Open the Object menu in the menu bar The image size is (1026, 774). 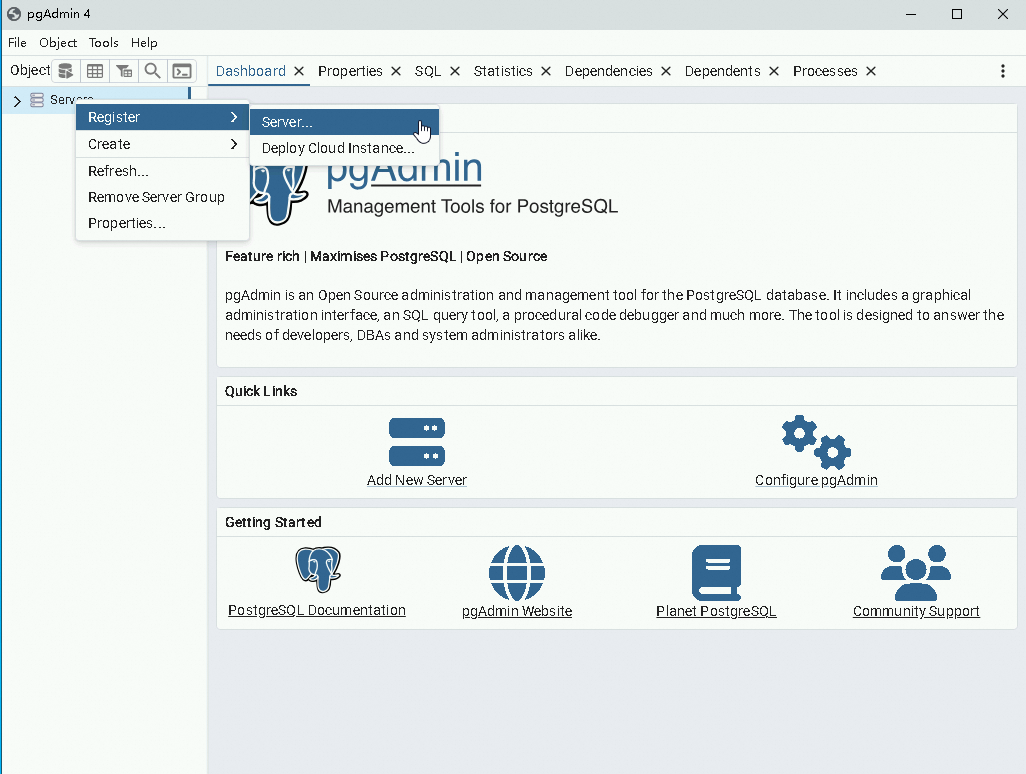point(57,42)
